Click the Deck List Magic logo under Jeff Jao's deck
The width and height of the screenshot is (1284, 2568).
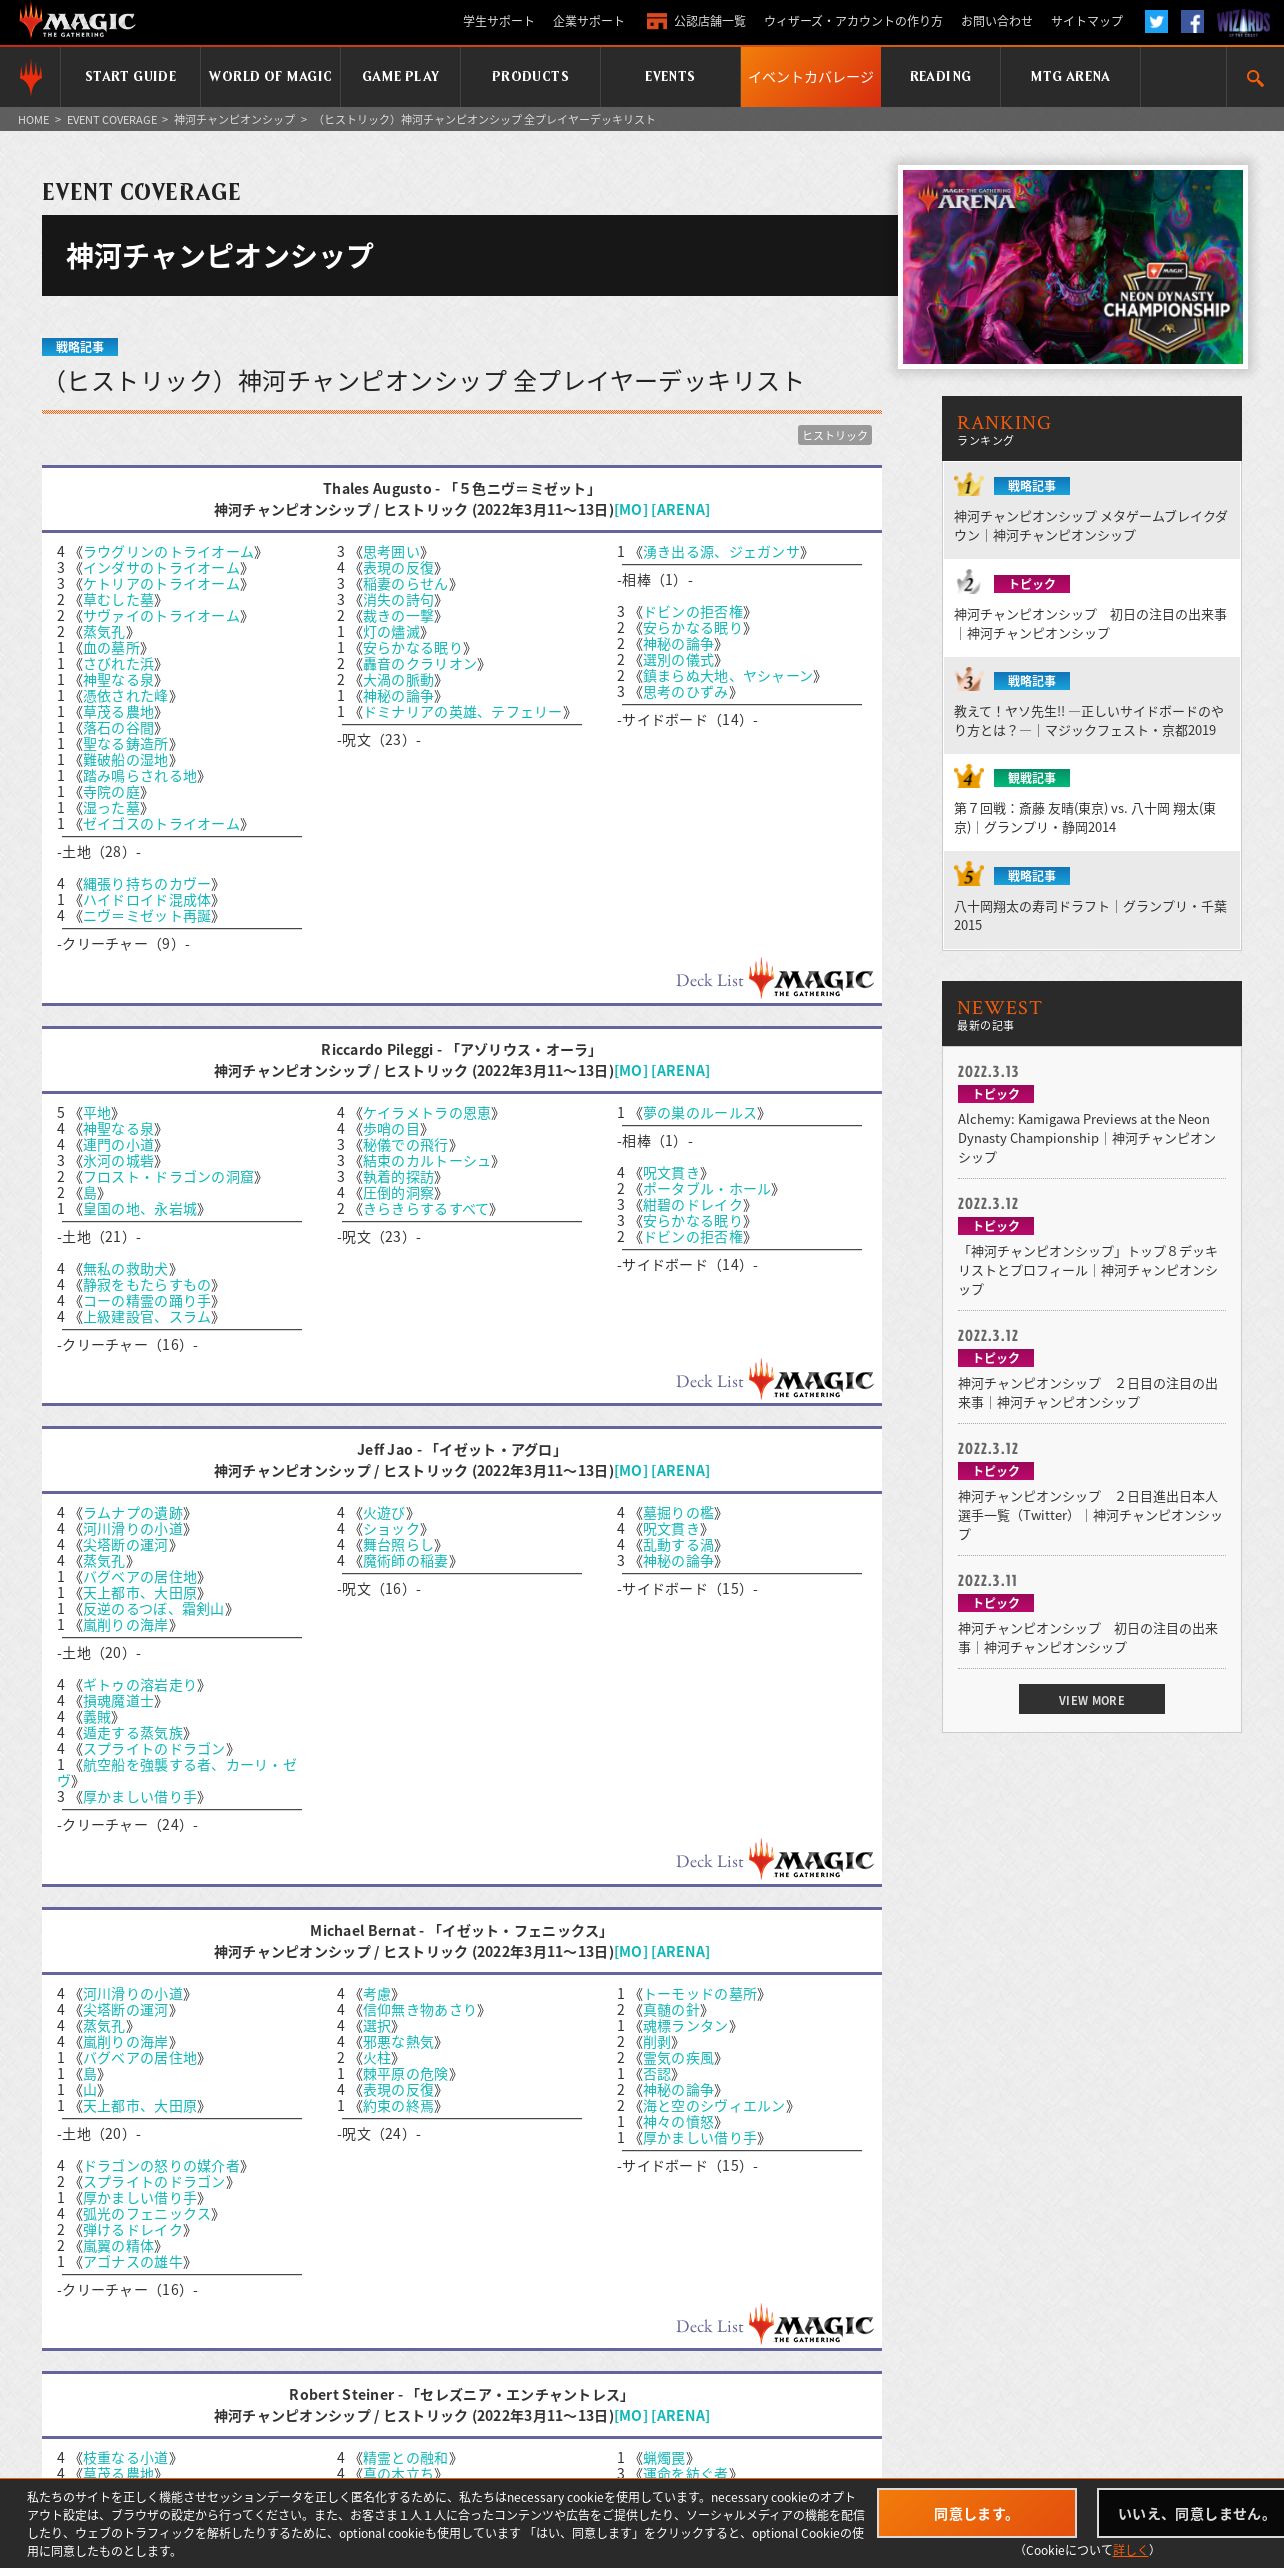click(775, 1860)
